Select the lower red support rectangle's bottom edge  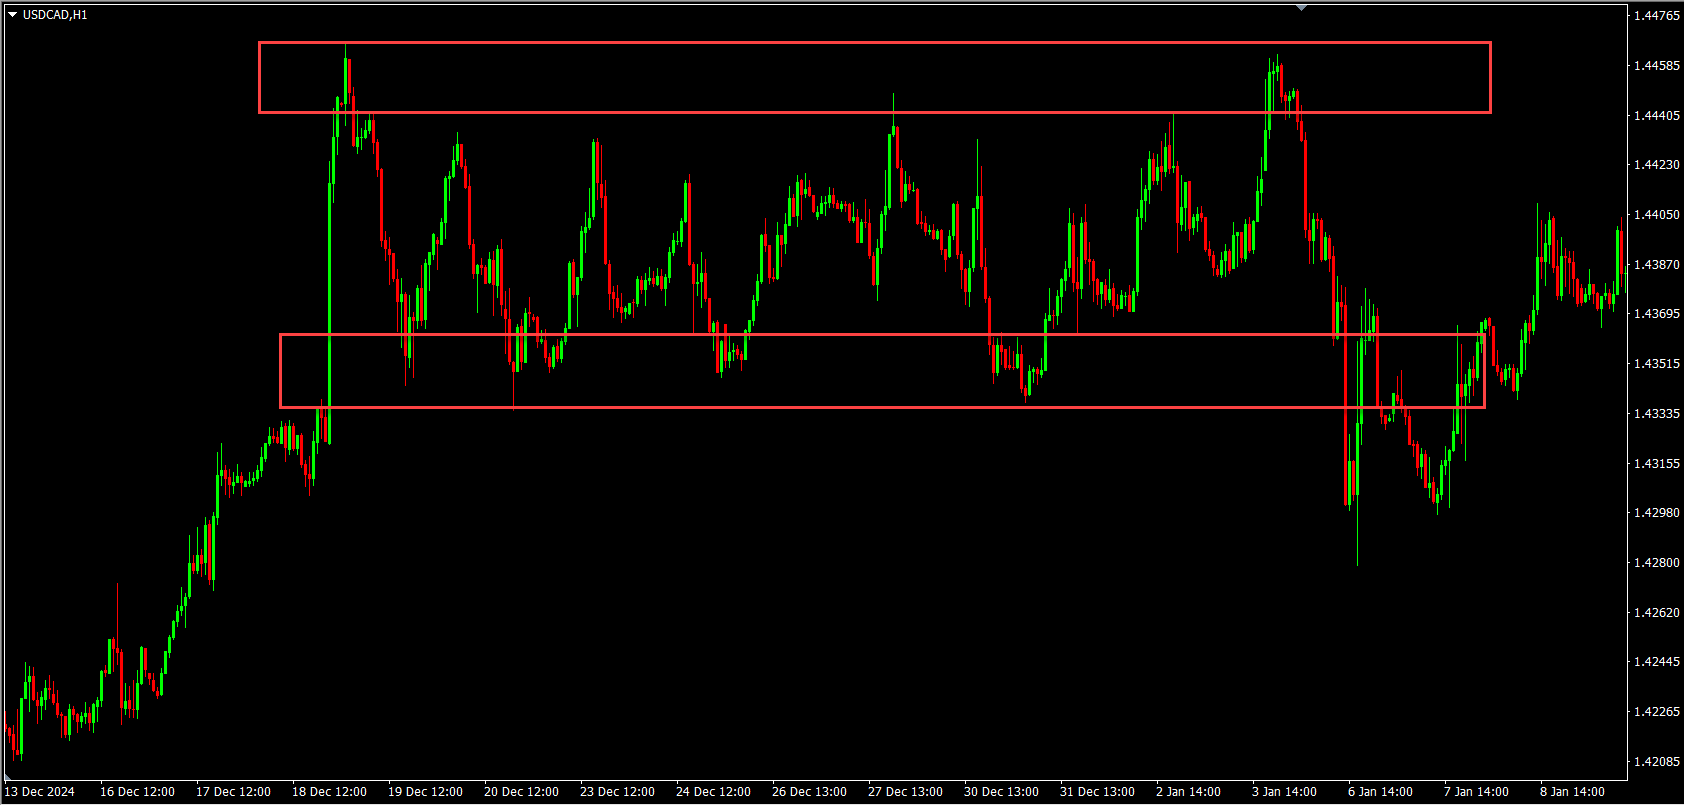(882, 407)
